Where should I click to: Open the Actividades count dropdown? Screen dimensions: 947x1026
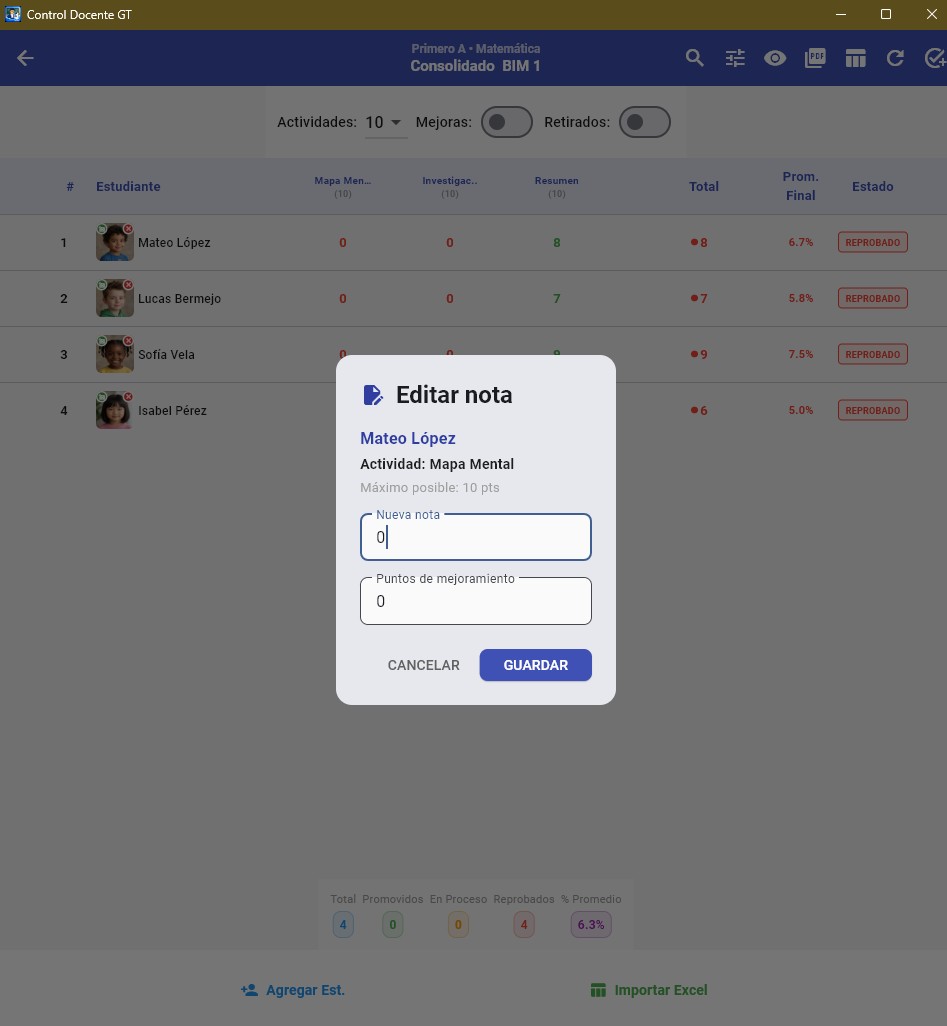[x=385, y=122]
